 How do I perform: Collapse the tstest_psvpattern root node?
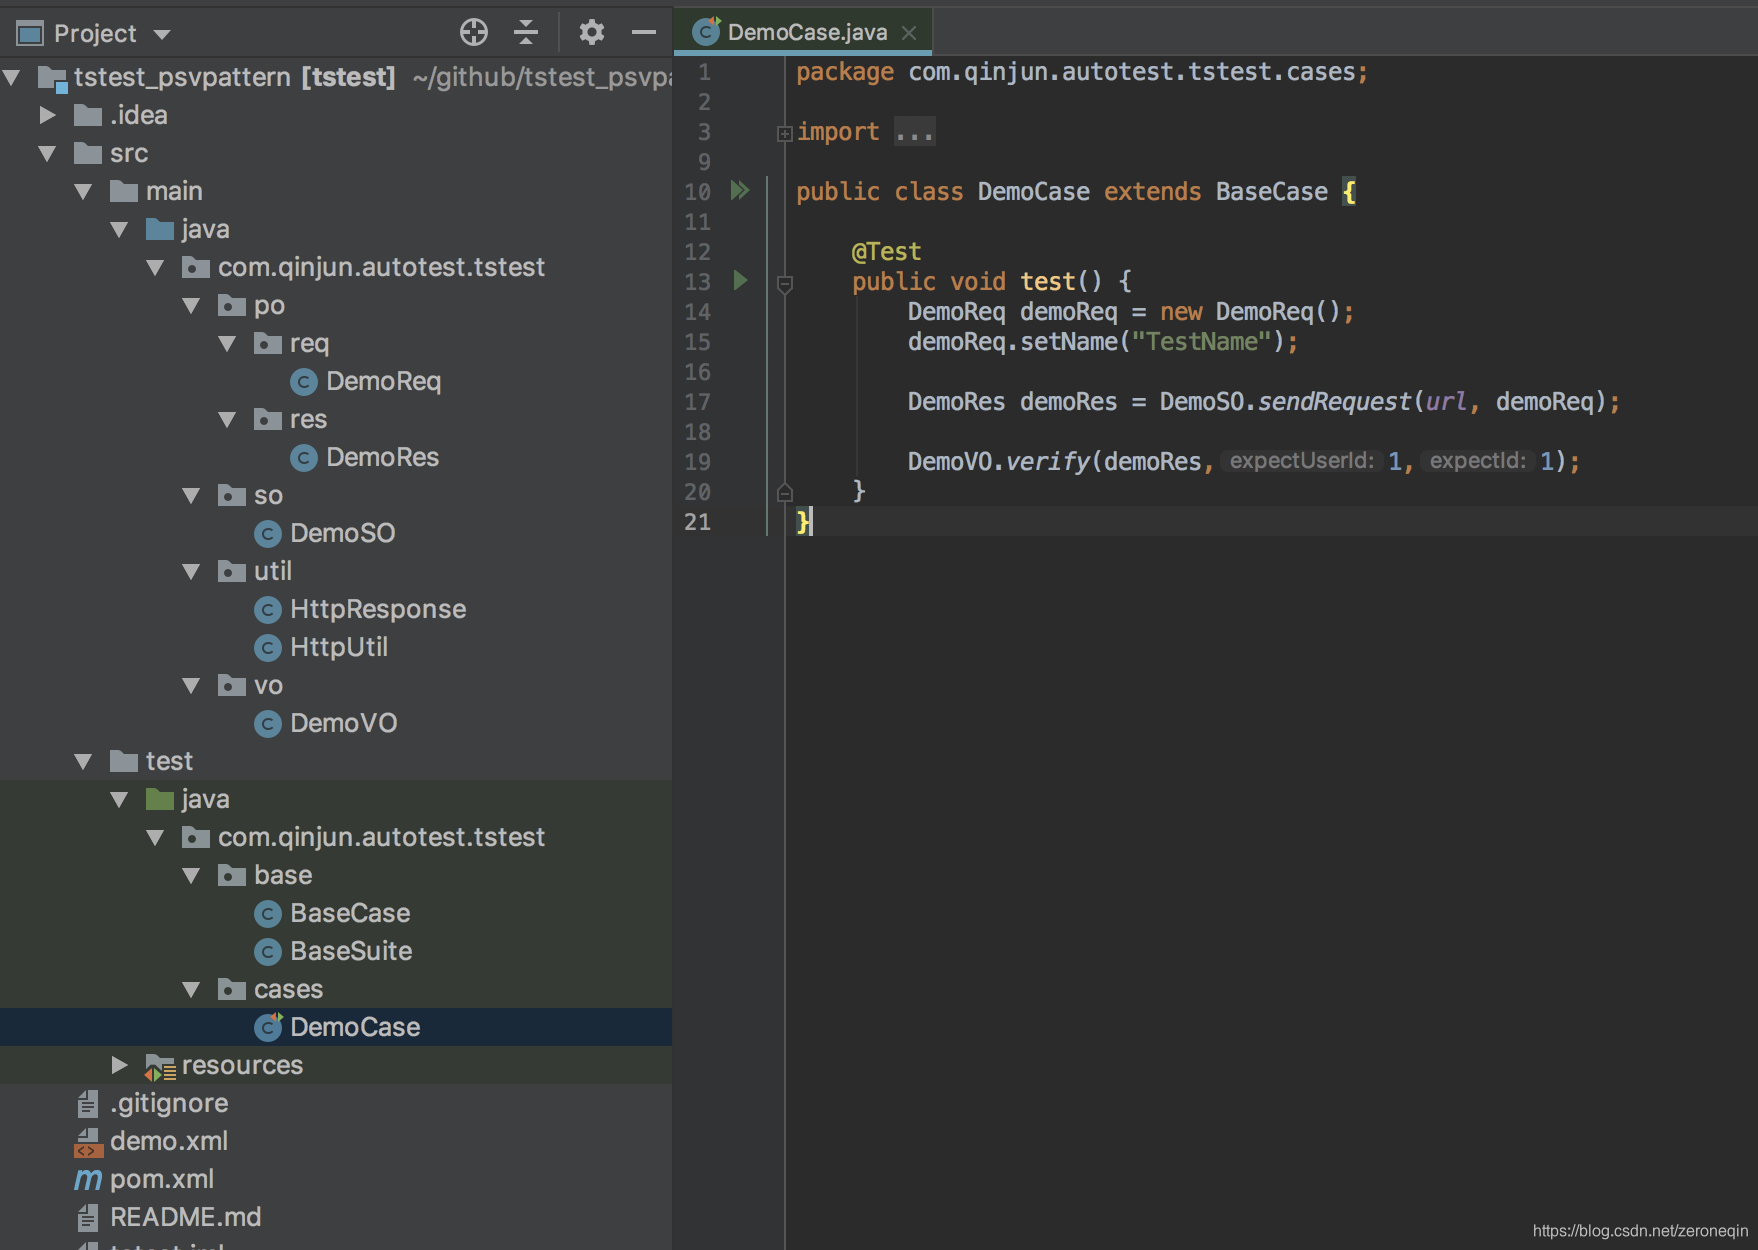click(12, 77)
